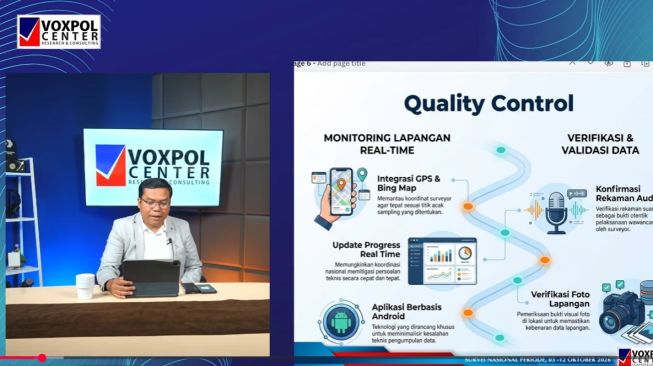This screenshot has height=366, width=653.
Task: Click the 'Quality Control' slide title
Action: coord(489,103)
